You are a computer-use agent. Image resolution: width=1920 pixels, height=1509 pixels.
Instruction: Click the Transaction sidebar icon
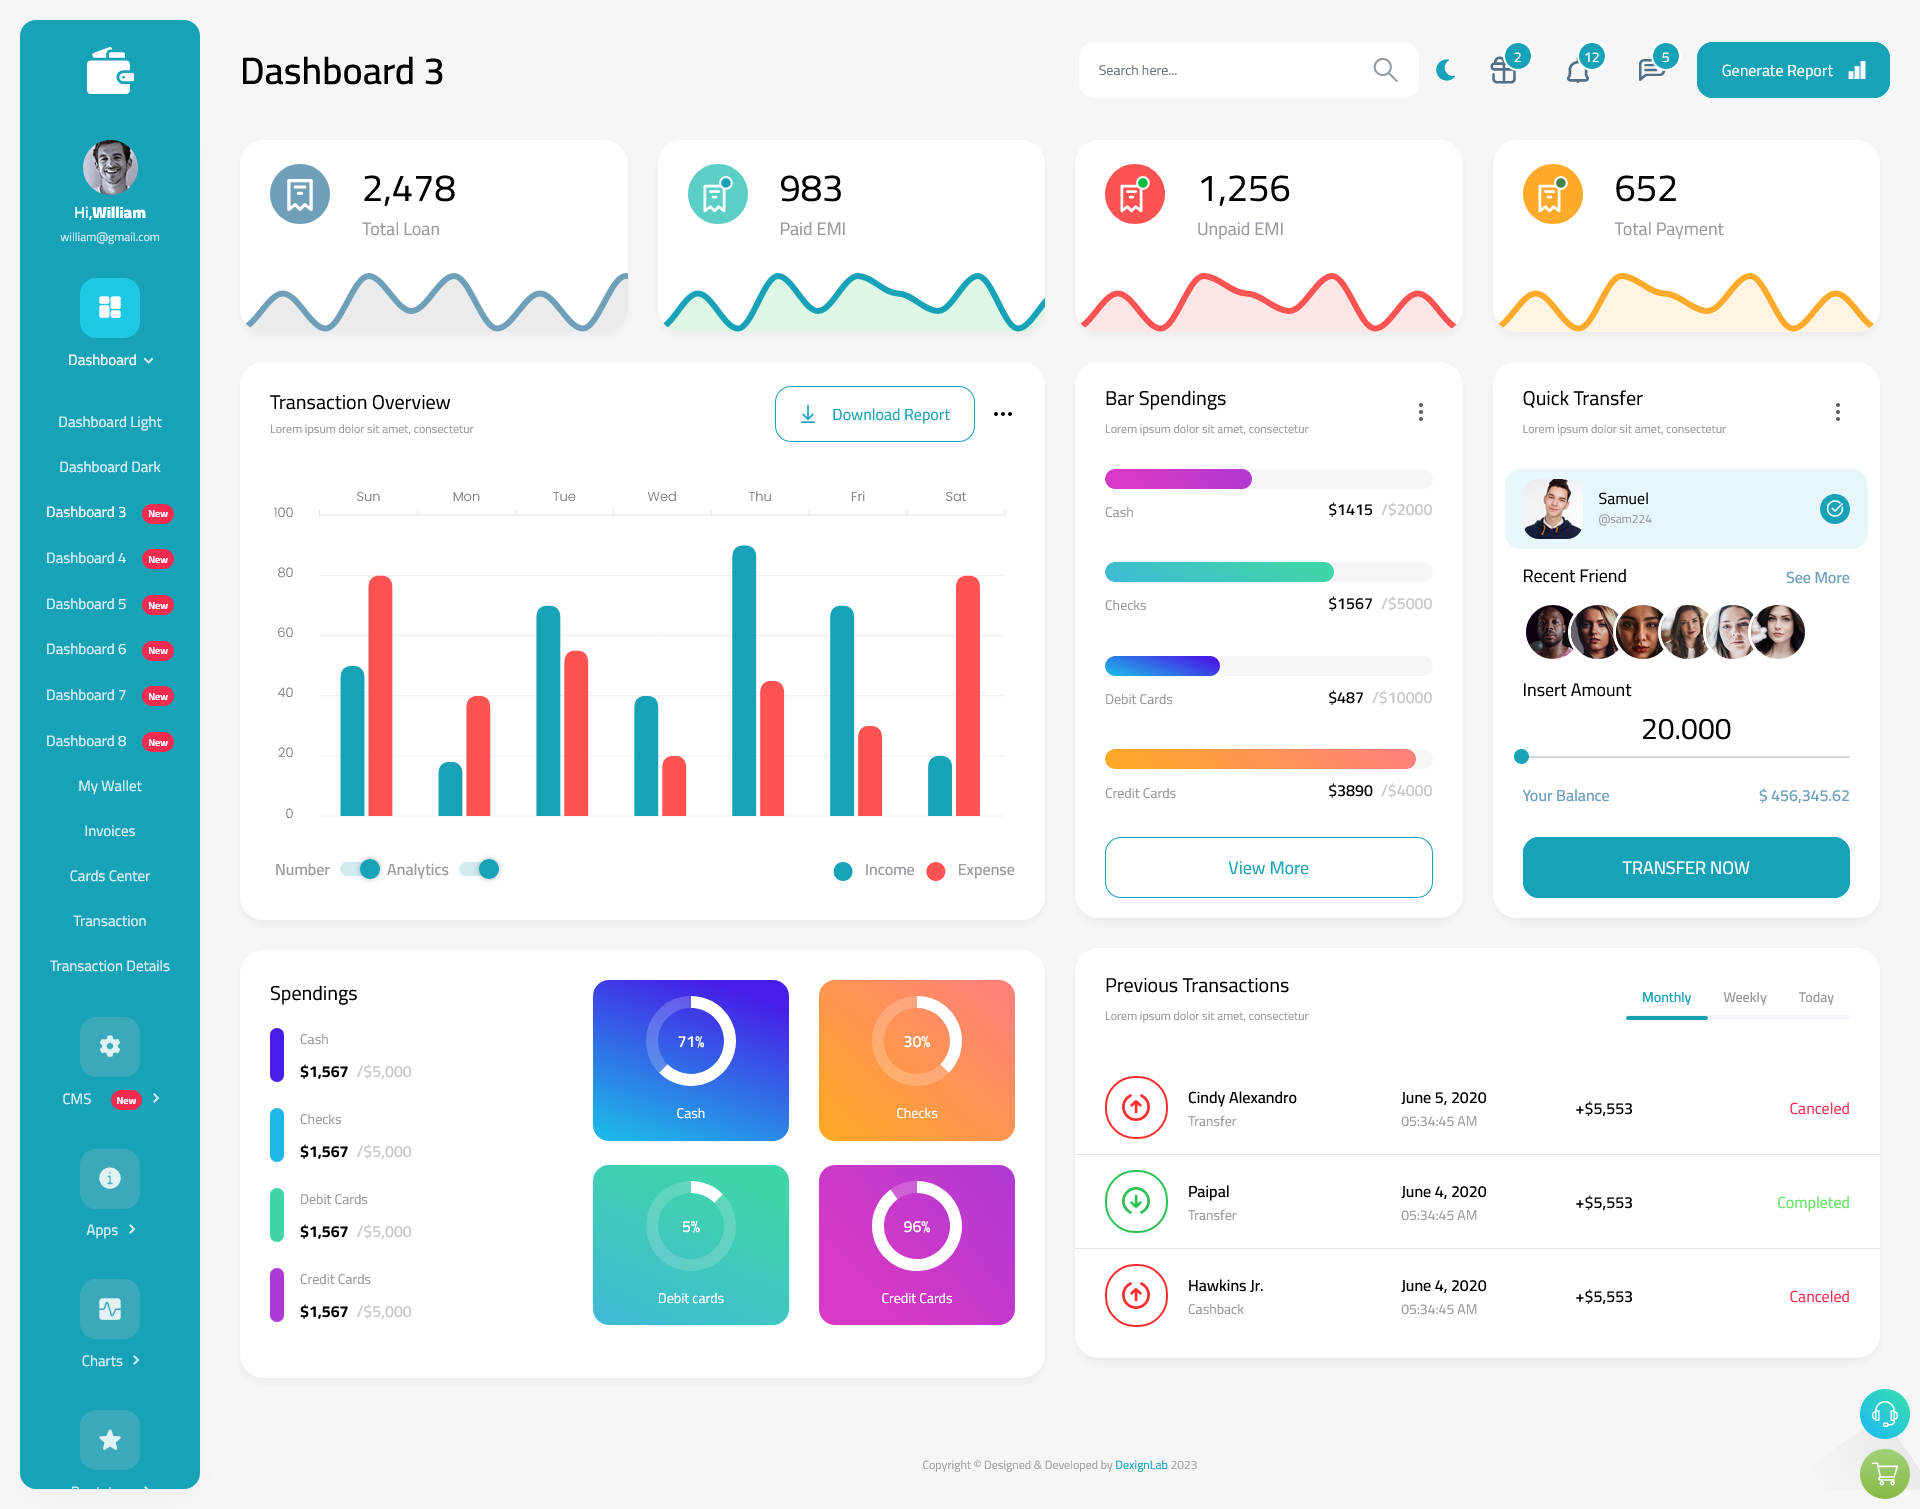pos(109,920)
